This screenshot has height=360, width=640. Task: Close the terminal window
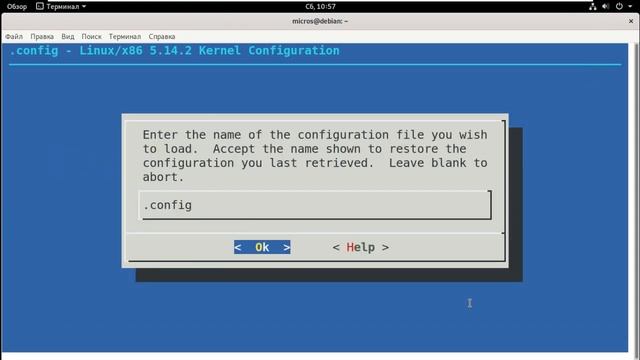[631, 21]
